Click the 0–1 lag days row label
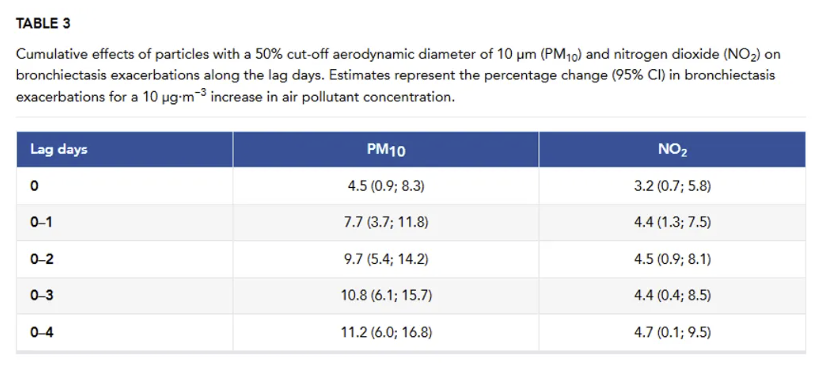 (x=41, y=223)
